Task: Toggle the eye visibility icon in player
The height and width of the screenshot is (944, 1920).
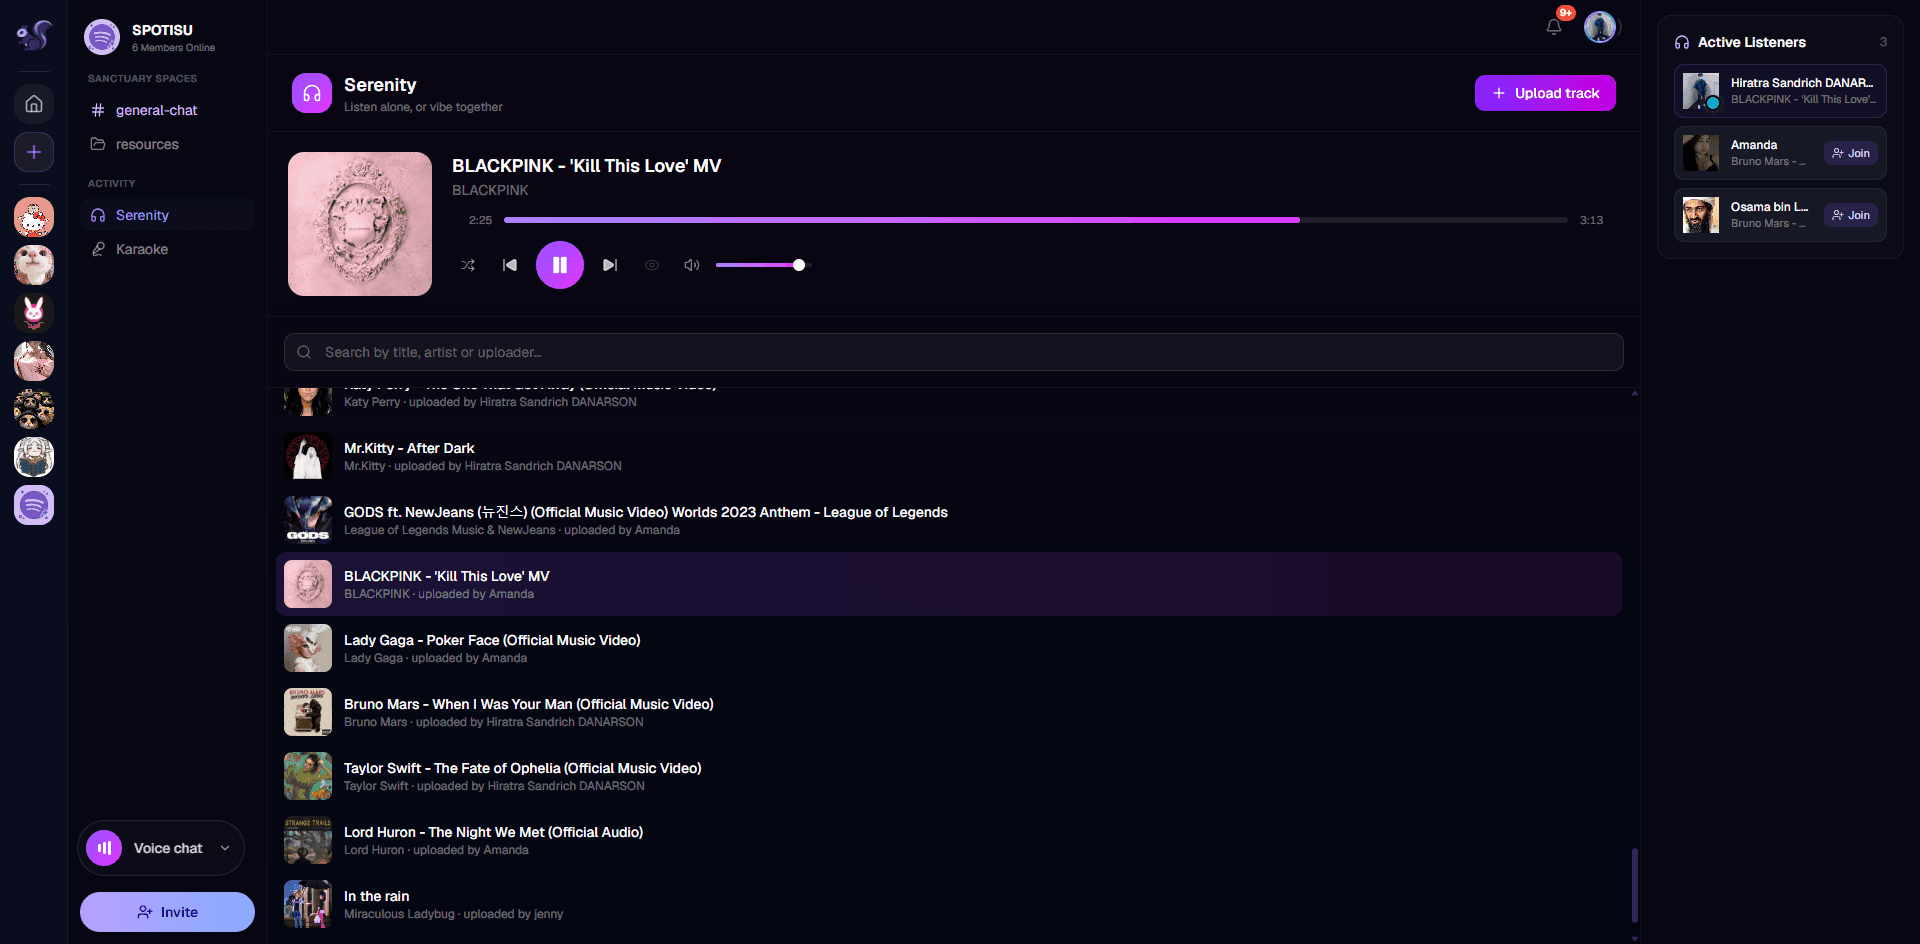Action: coord(652,265)
